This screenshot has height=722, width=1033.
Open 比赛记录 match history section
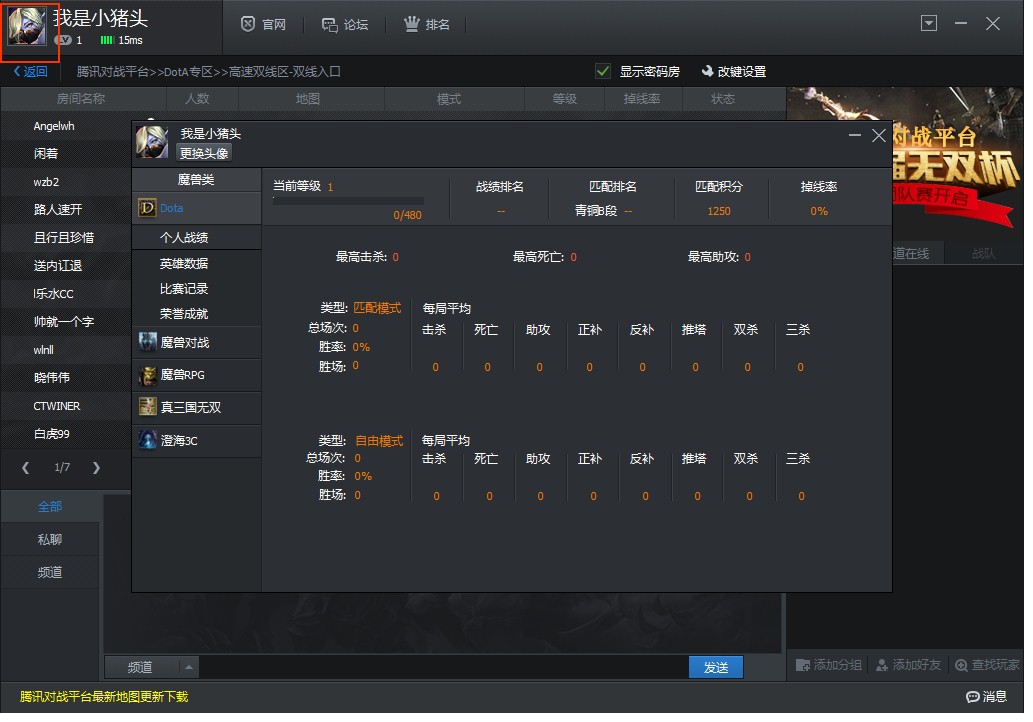tap(184, 289)
